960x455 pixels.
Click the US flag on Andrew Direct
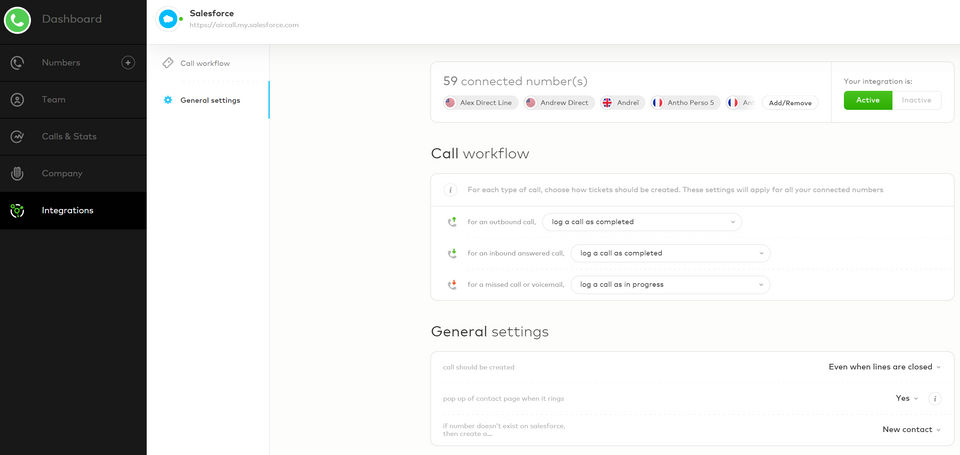pos(530,103)
